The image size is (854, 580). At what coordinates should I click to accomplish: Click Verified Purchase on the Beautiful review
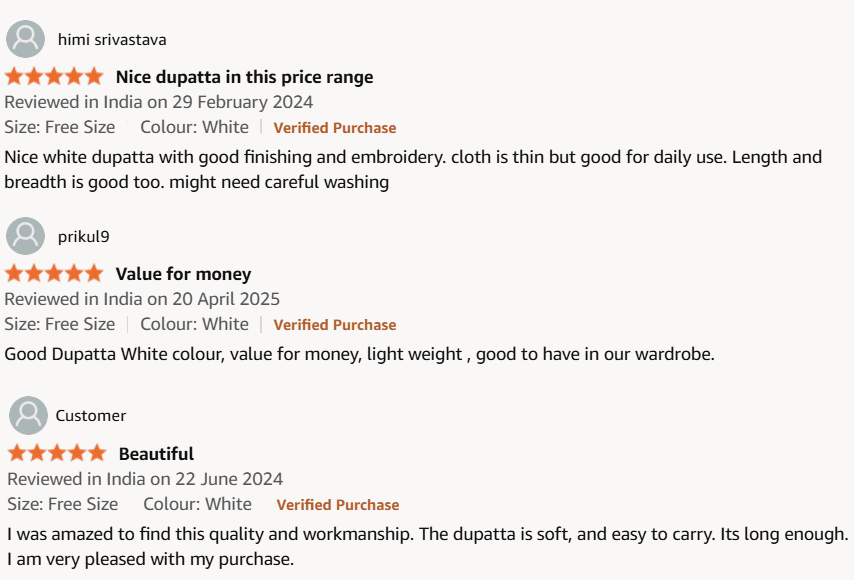pyautogui.click(x=338, y=505)
